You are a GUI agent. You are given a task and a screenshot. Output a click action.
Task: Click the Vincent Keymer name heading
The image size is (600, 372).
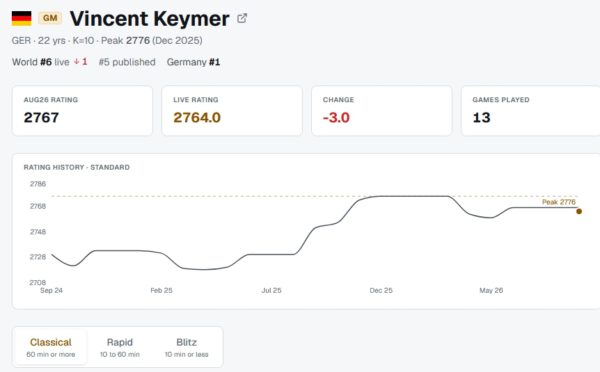coord(150,18)
